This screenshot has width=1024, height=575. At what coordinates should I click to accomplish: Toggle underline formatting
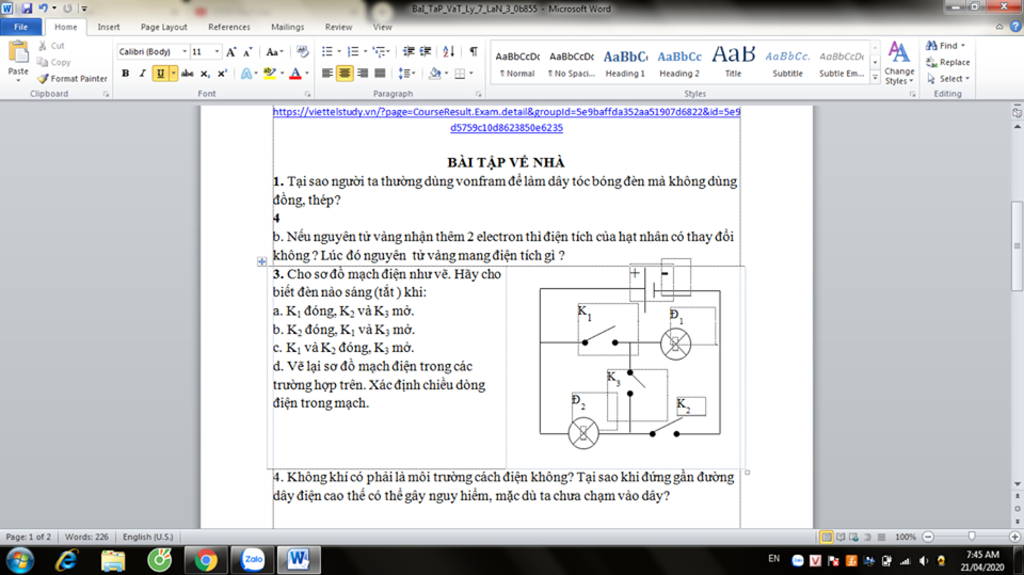[160, 73]
